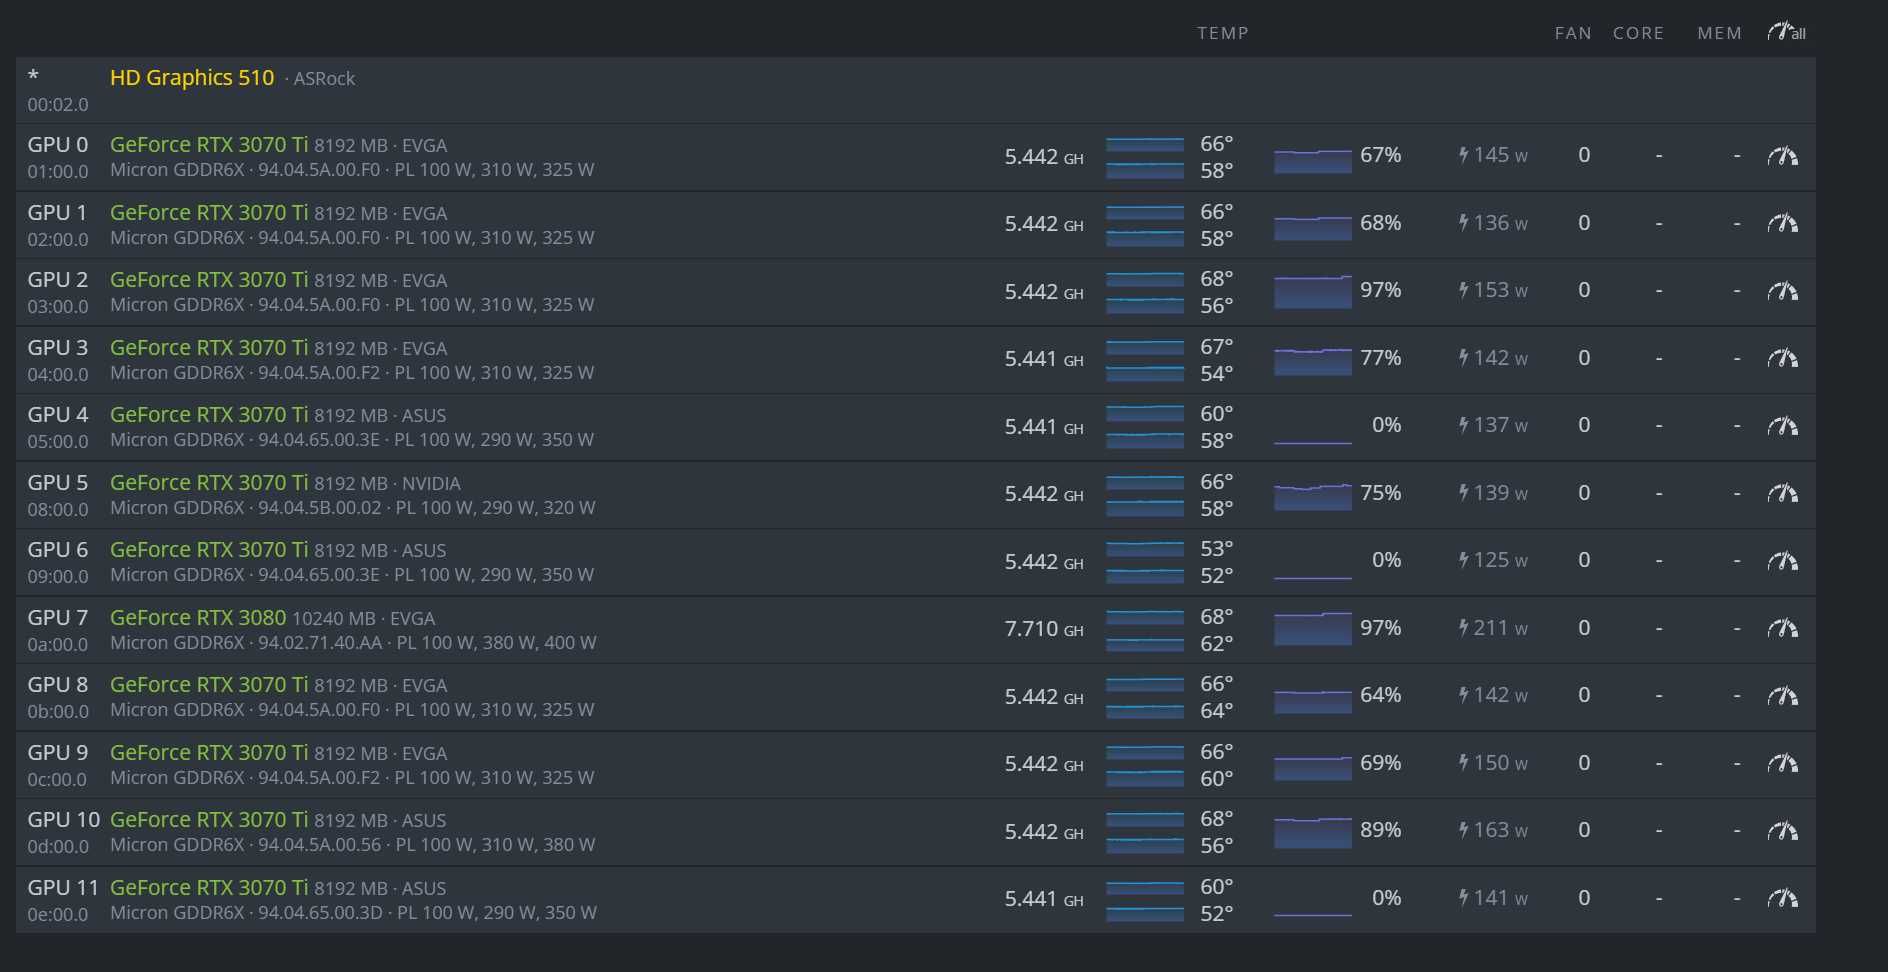The image size is (1888, 972).
Task: Click the 64% fan value on GPU 8
Action: [x=1380, y=695]
